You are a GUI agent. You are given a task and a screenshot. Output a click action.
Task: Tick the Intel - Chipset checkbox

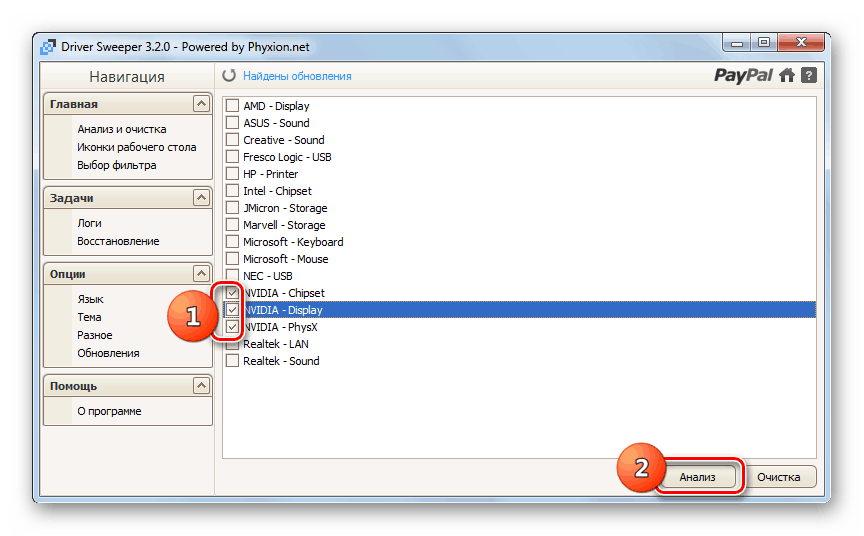click(233, 191)
